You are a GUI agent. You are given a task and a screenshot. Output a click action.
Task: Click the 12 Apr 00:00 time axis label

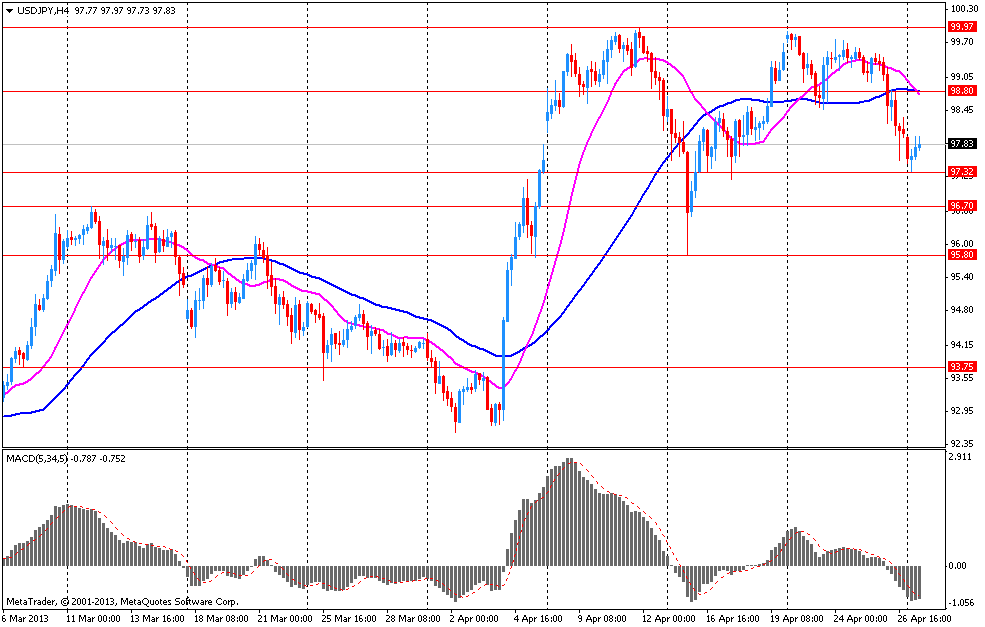click(669, 619)
